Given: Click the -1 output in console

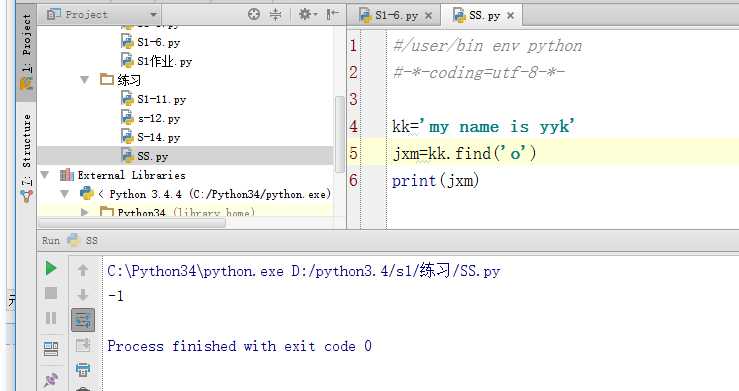Looking at the screenshot, I should [116, 296].
